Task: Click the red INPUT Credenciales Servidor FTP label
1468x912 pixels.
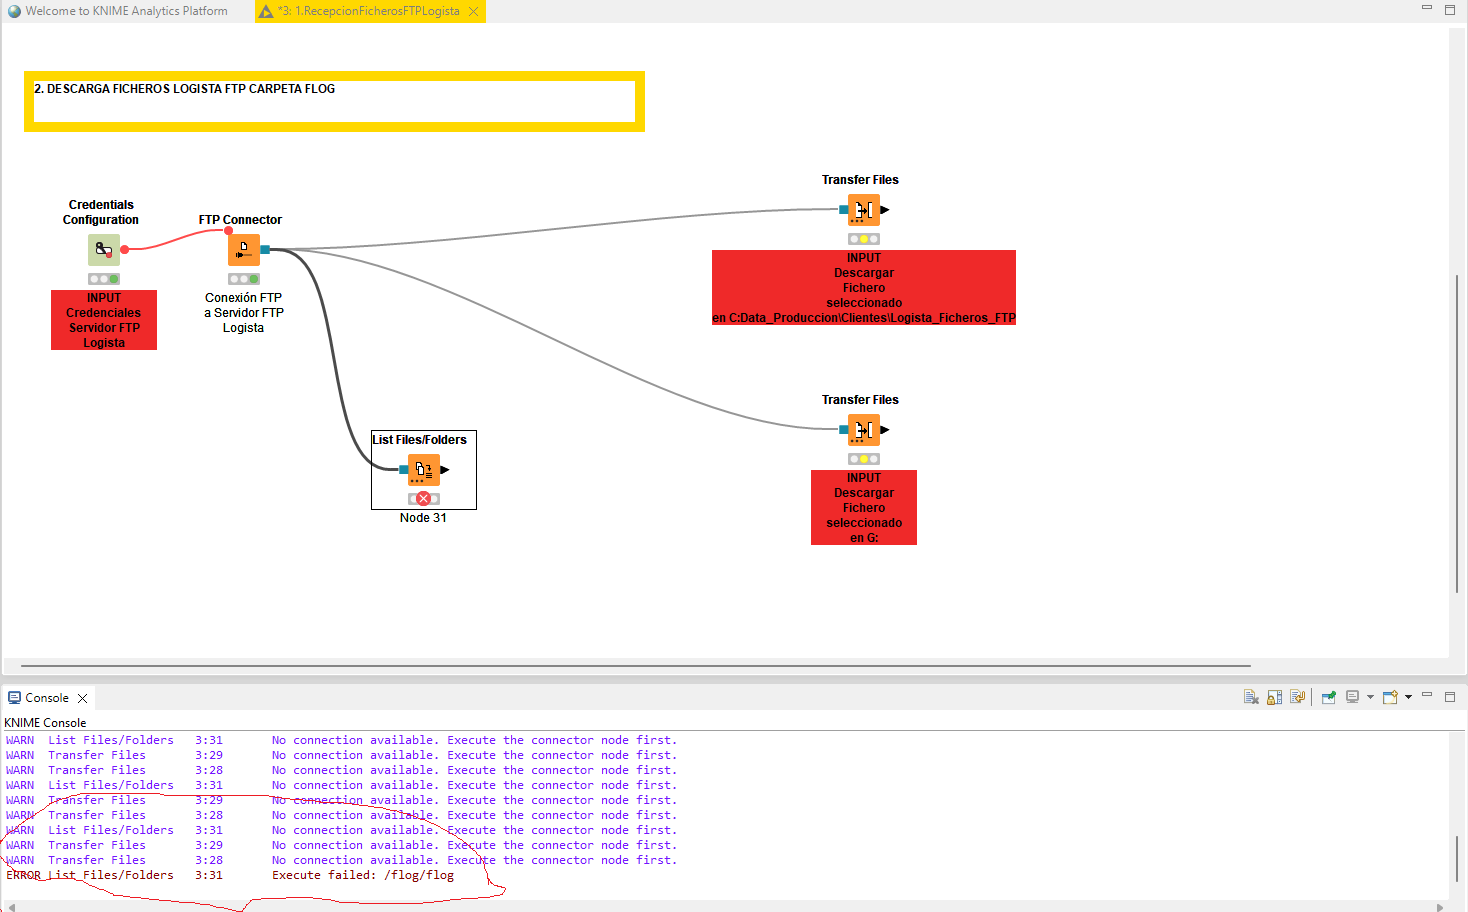Action: 104,320
